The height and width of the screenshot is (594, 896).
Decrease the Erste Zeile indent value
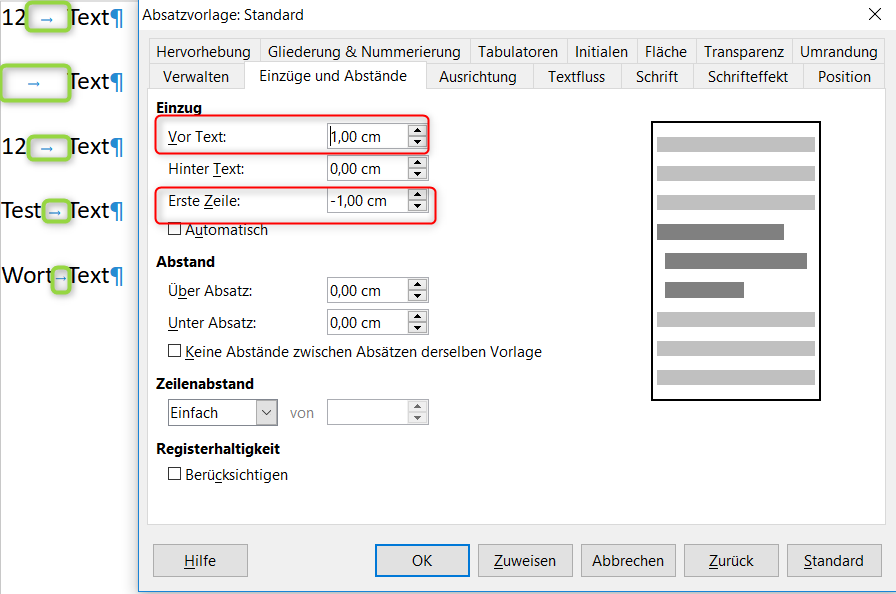[x=417, y=207]
